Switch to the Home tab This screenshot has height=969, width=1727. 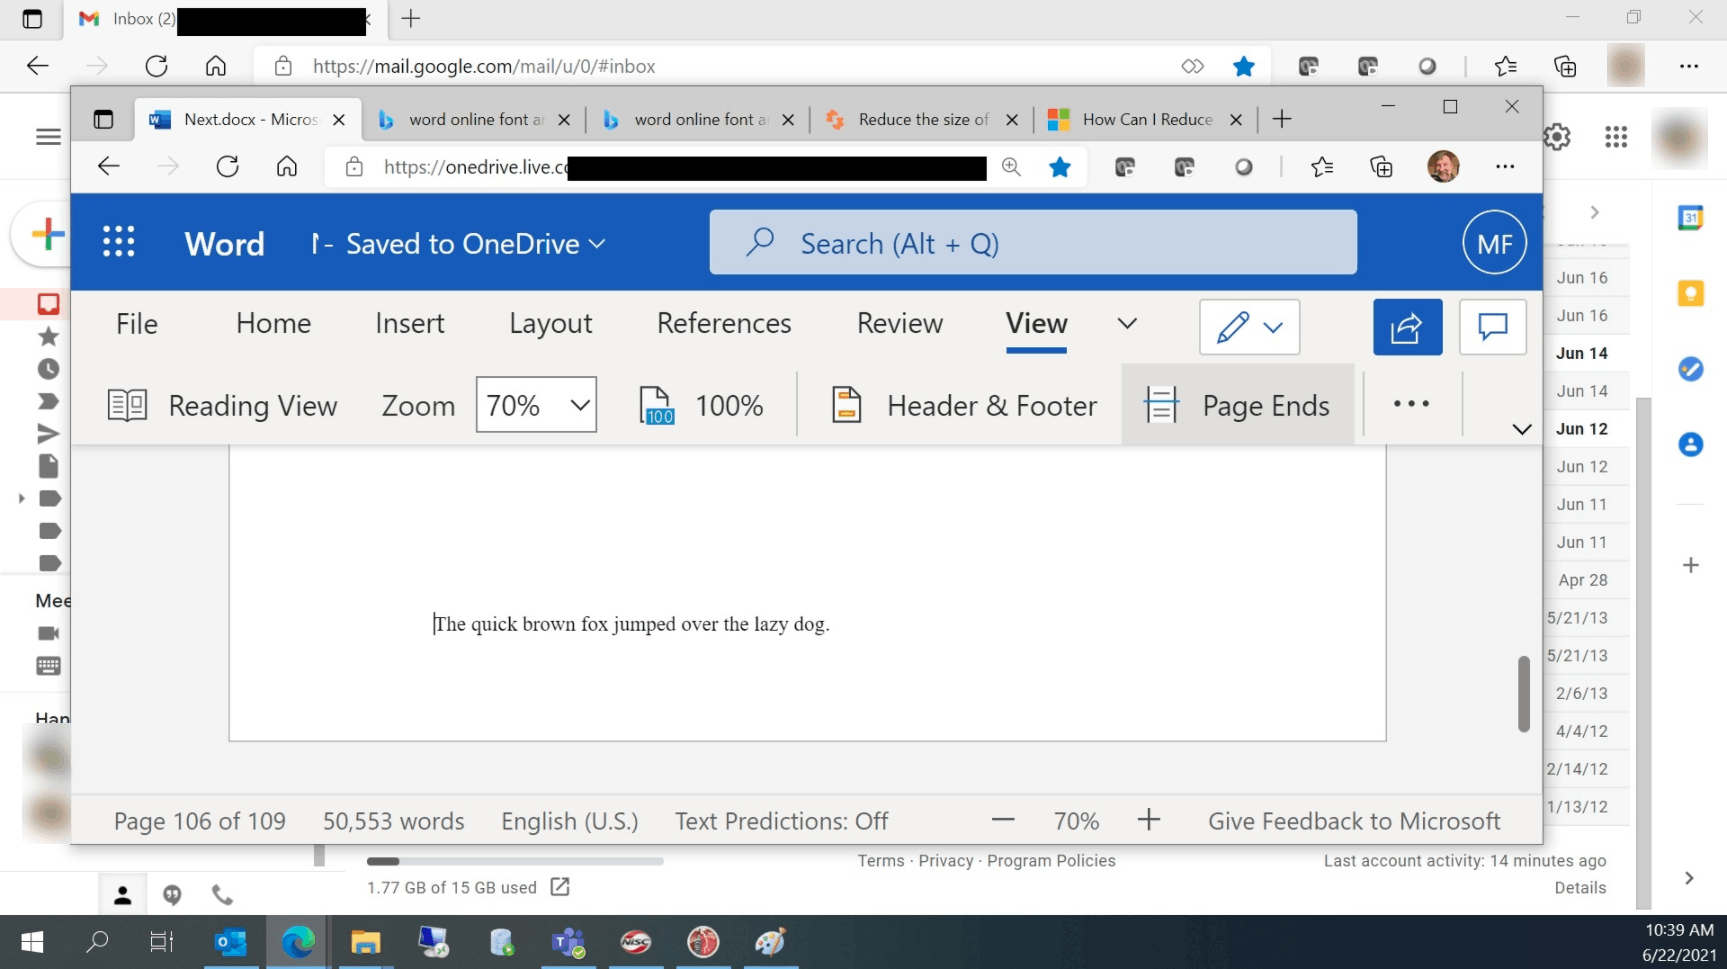(x=273, y=324)
